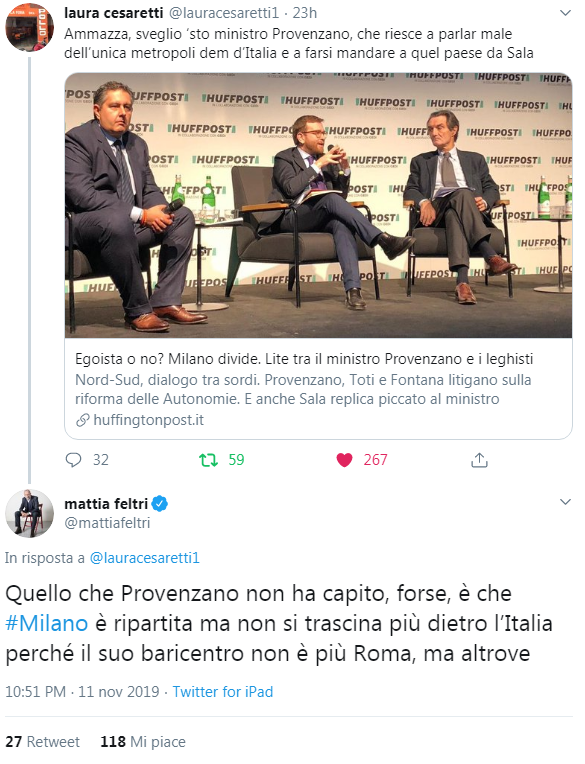Open the article headline Egoista o no?

[x=304, y=359]
